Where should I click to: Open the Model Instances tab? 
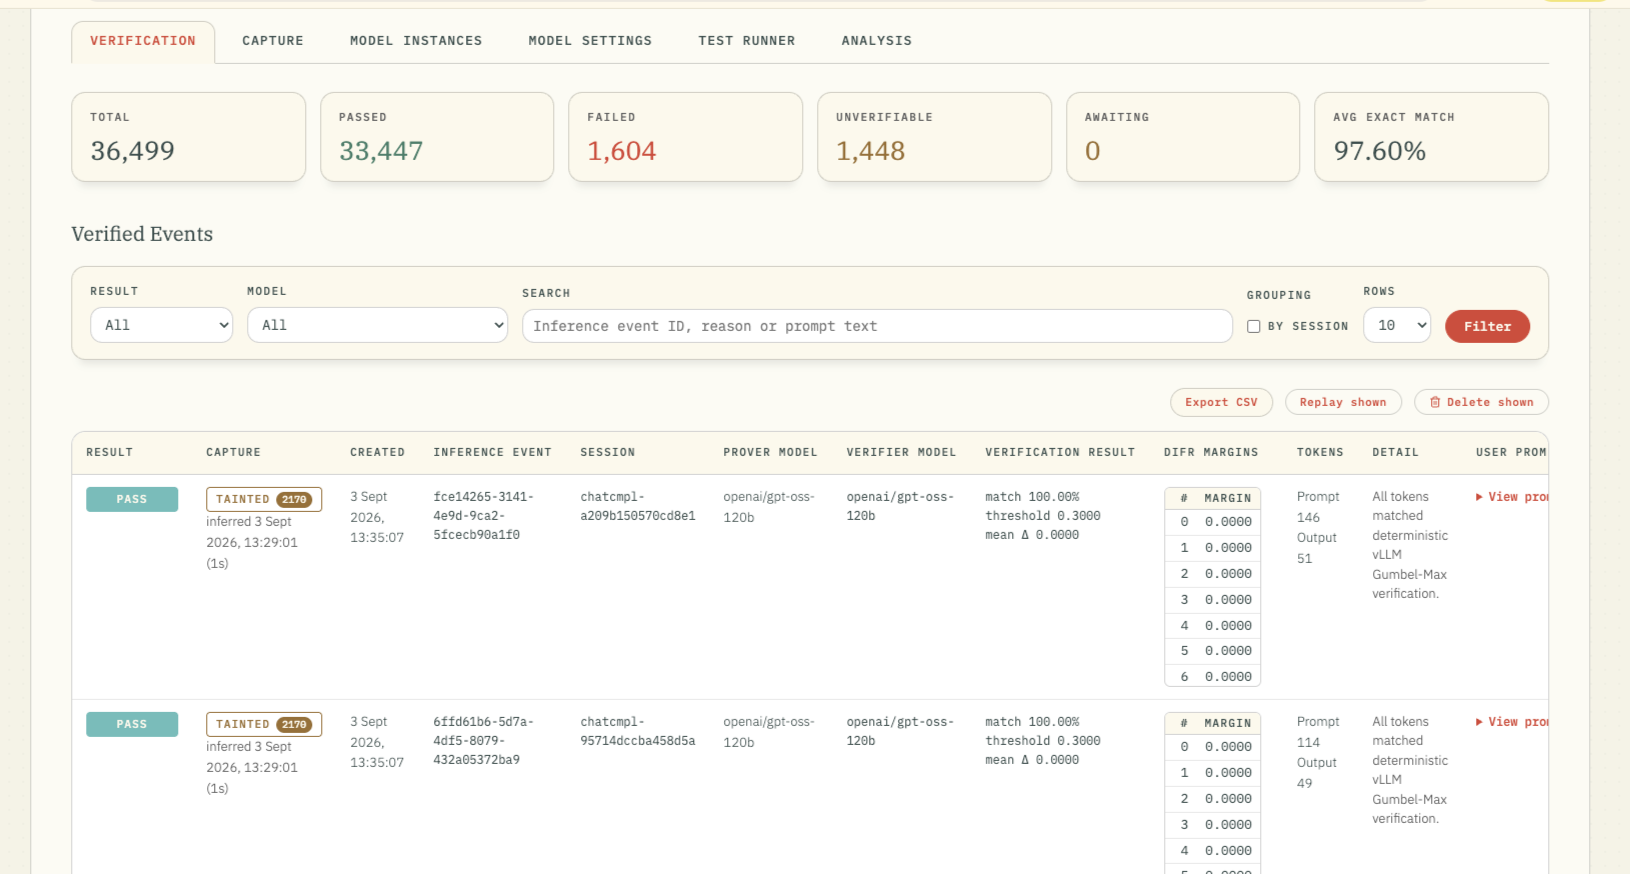(x=416, y=41)
